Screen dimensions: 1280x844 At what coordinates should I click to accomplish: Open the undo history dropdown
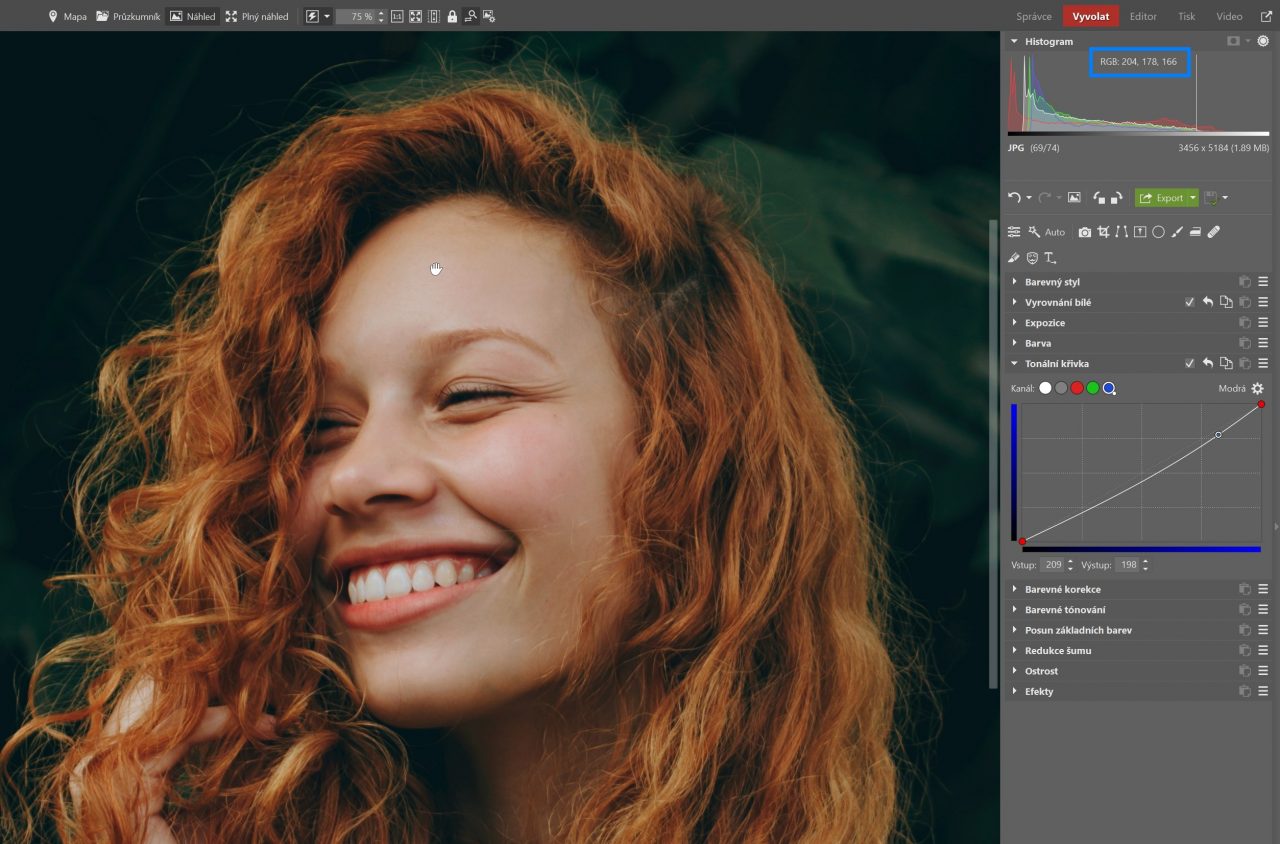coord(1028,198)
